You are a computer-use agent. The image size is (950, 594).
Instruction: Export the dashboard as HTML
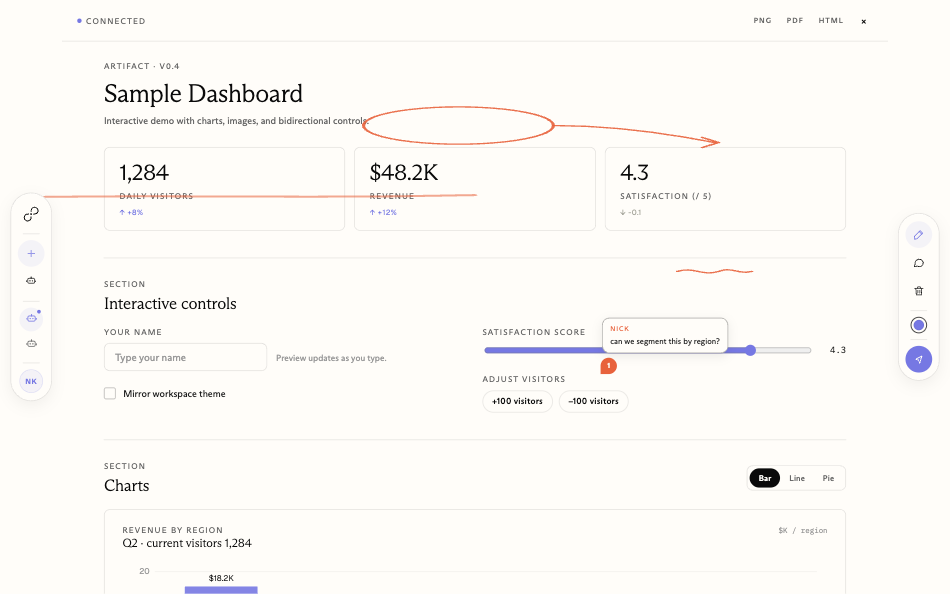pos(831,21)
